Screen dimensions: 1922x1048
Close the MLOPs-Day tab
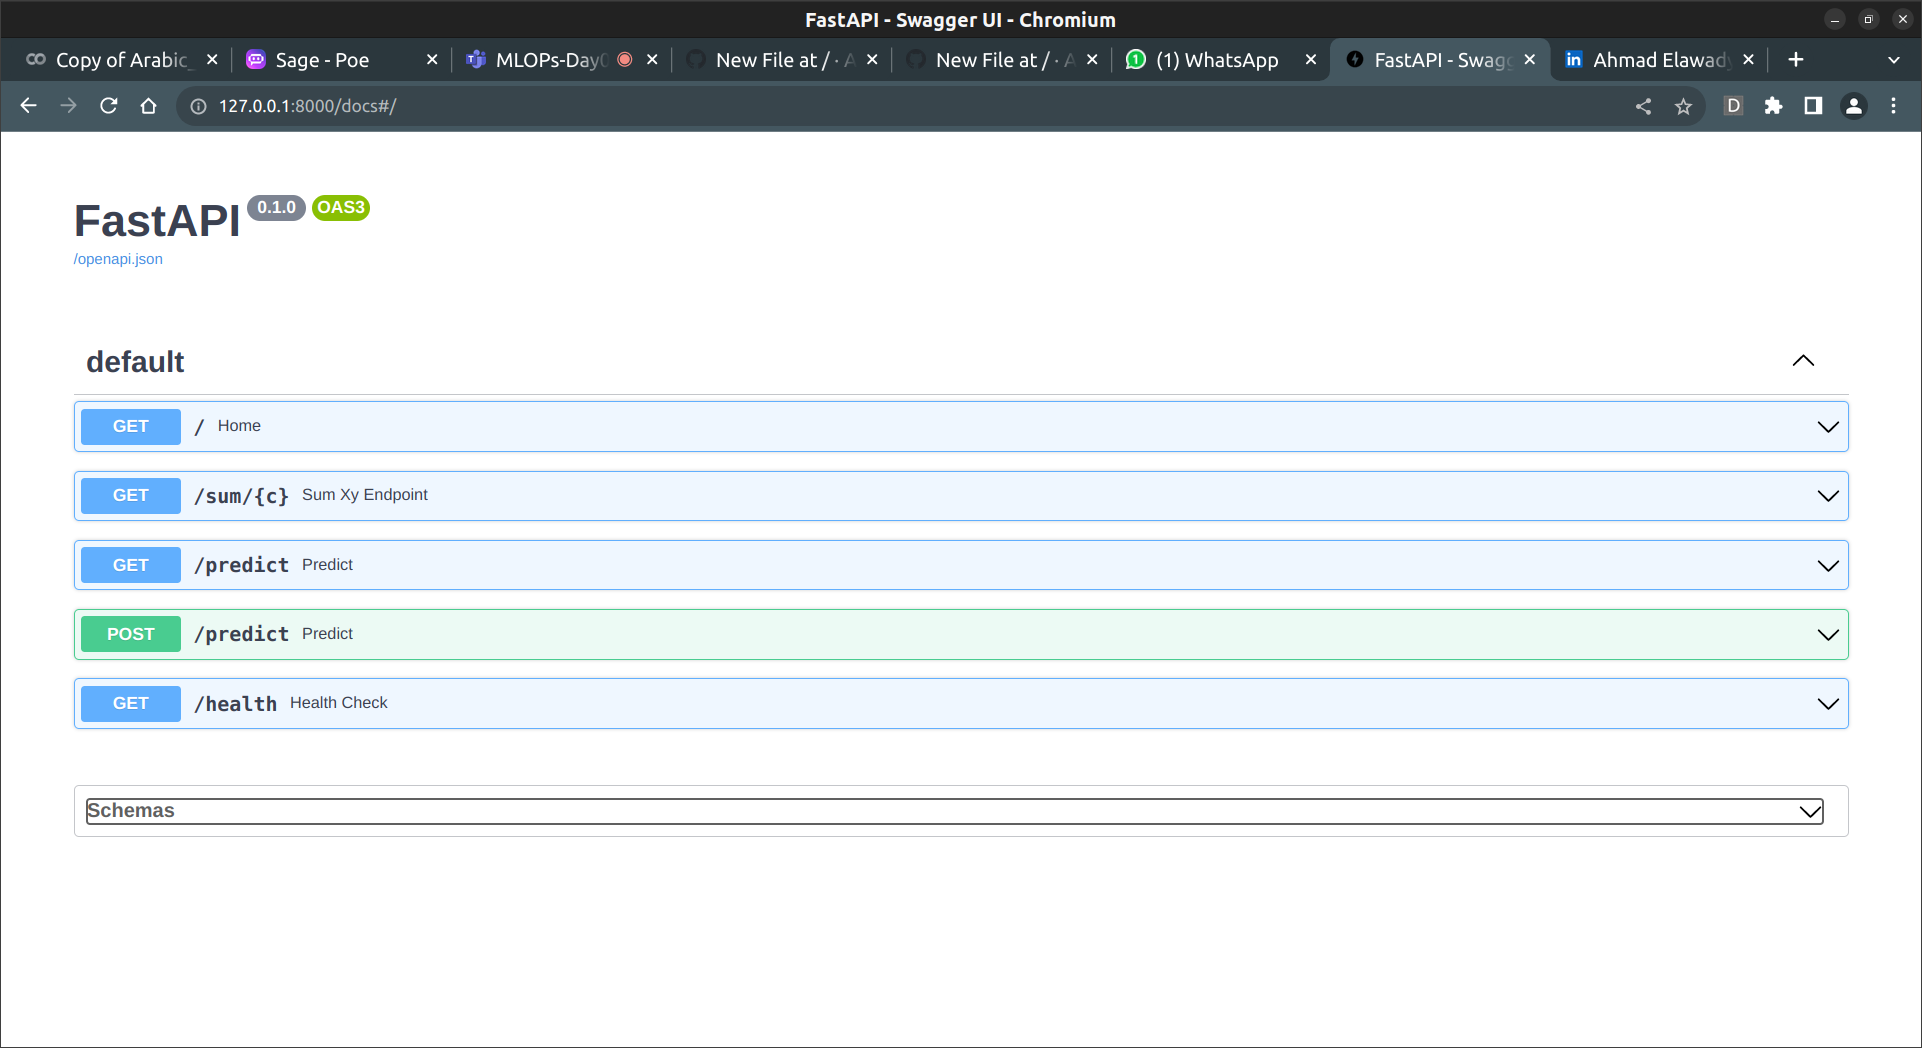coord(652,60)
